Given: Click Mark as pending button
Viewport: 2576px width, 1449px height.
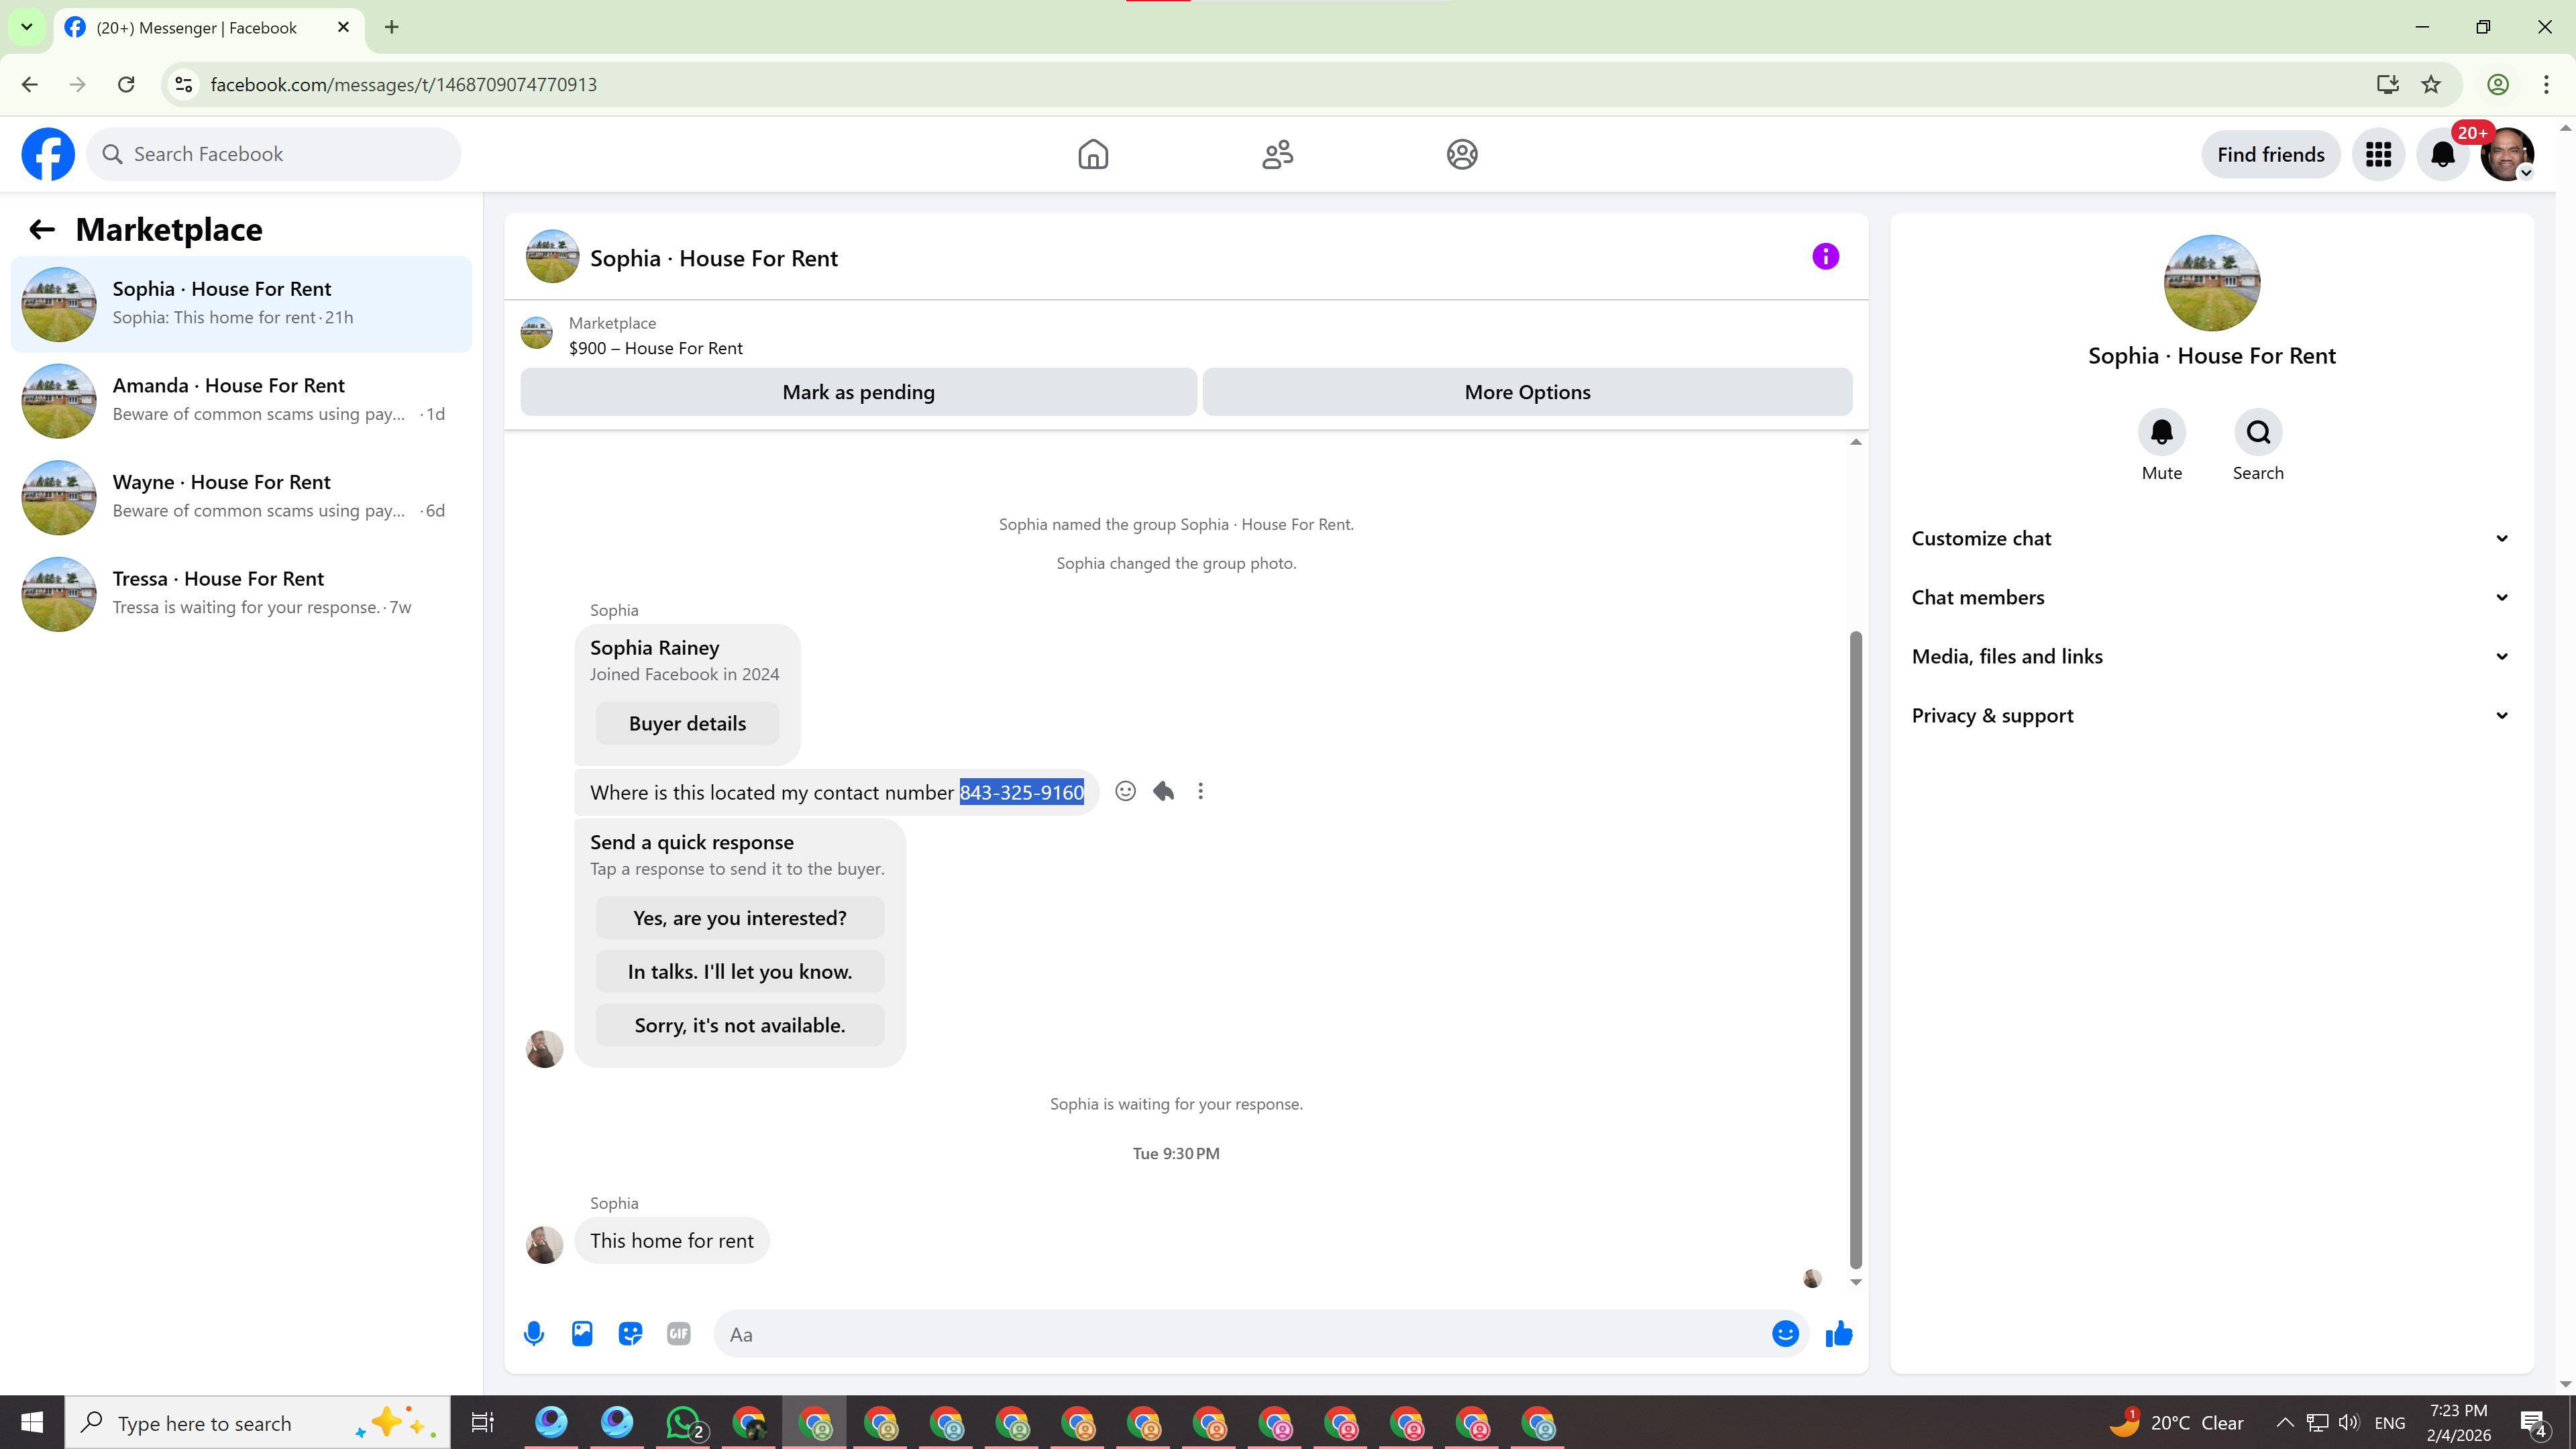Looking at the screenshot, I should pos(858,392).
